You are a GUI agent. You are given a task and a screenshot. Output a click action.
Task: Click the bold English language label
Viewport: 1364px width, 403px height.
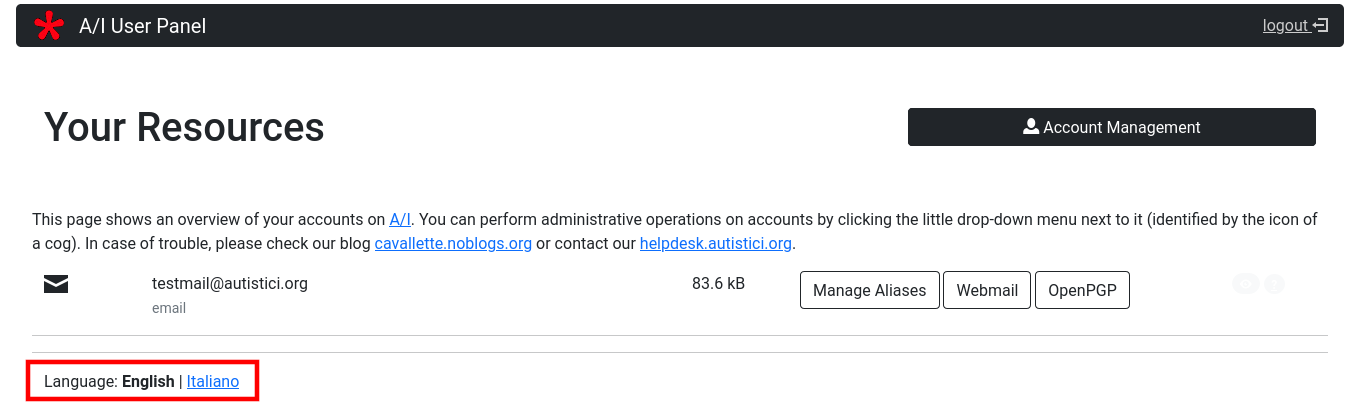pyautogui.click(x=148, y=381)
